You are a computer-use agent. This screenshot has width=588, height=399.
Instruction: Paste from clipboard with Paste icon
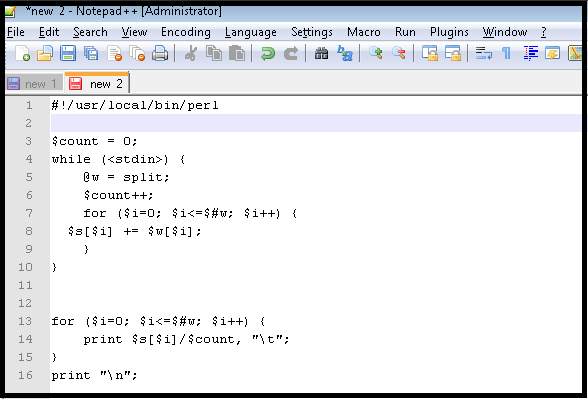pos(237,53)
